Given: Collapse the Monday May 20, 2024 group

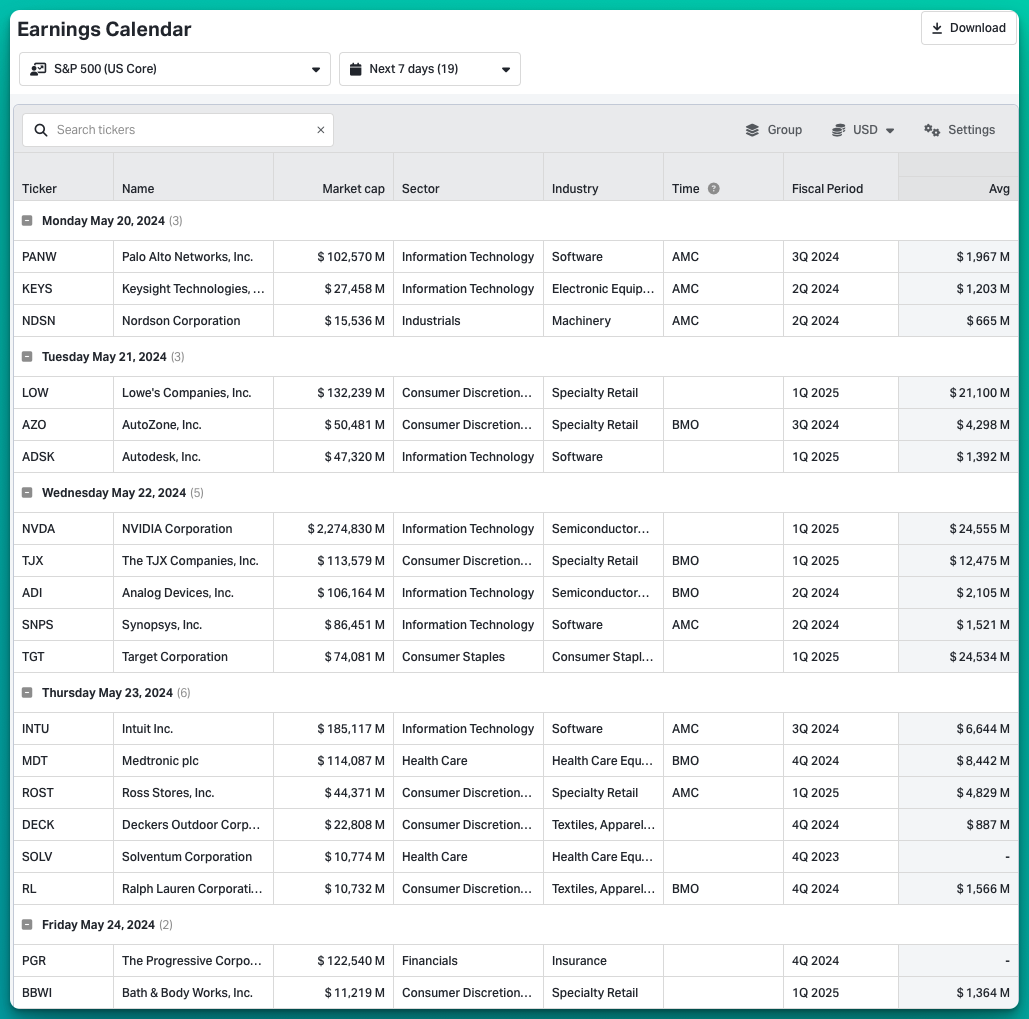Looking at the screenshot, I should coord(27,220).
